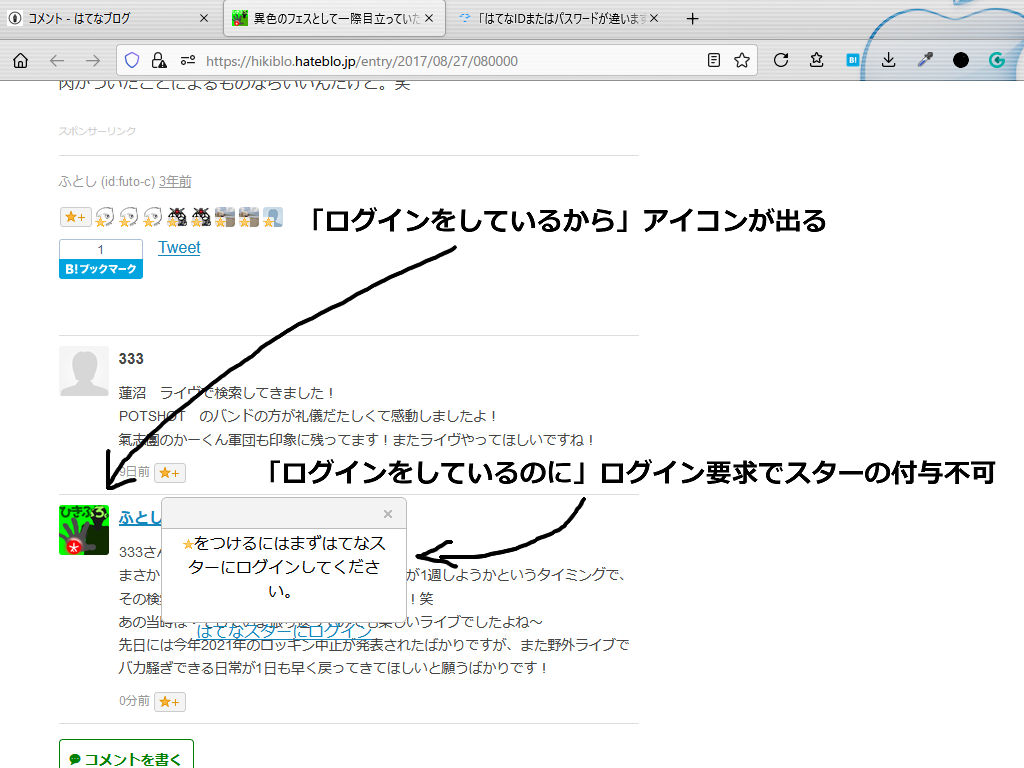Click the Hatena Bookmark B! toolbar extension
The width and height of the screenshot is (1024, 768).
852,61
